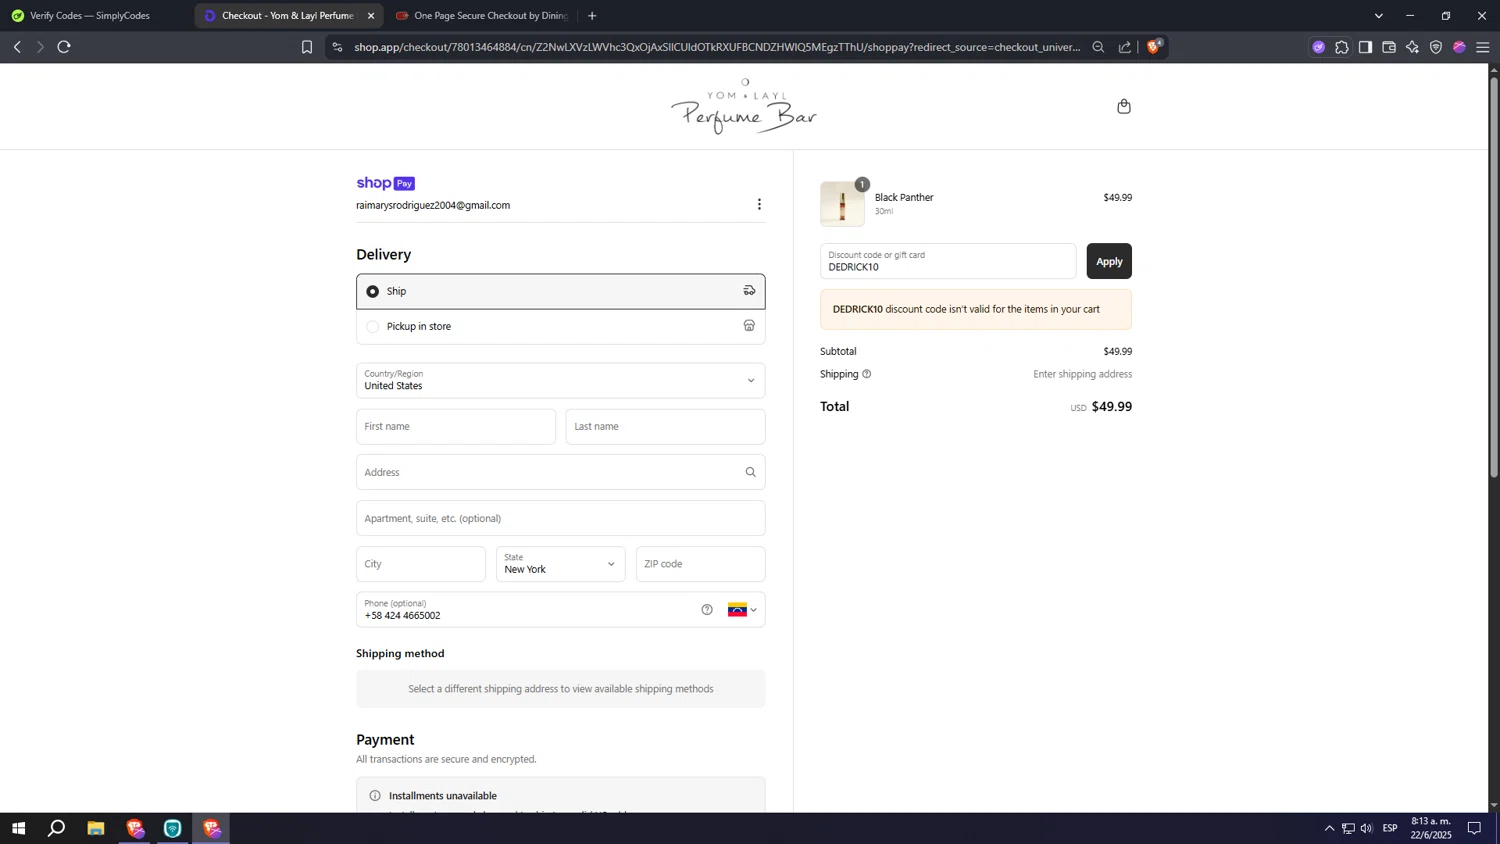Screen dimensions: 1500x844
Task: Open the extensions puzzle icon
Action: coord(1342,47)
